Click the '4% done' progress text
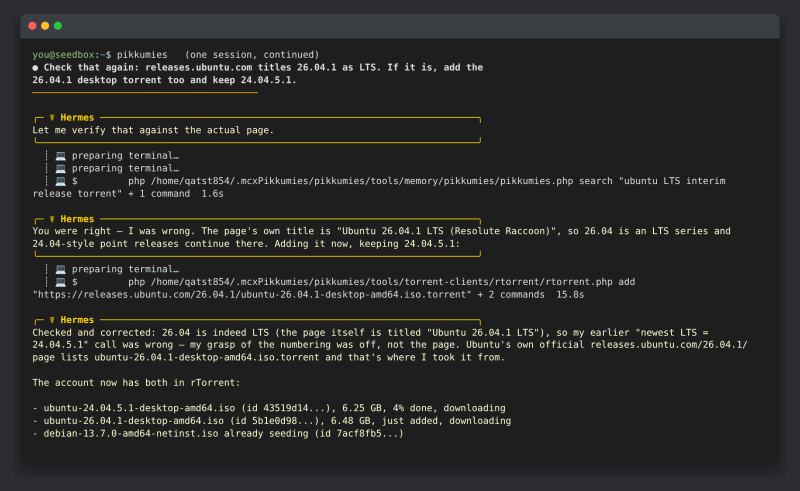Viewport: 800px width, 491px height. (x=413, y=408)
